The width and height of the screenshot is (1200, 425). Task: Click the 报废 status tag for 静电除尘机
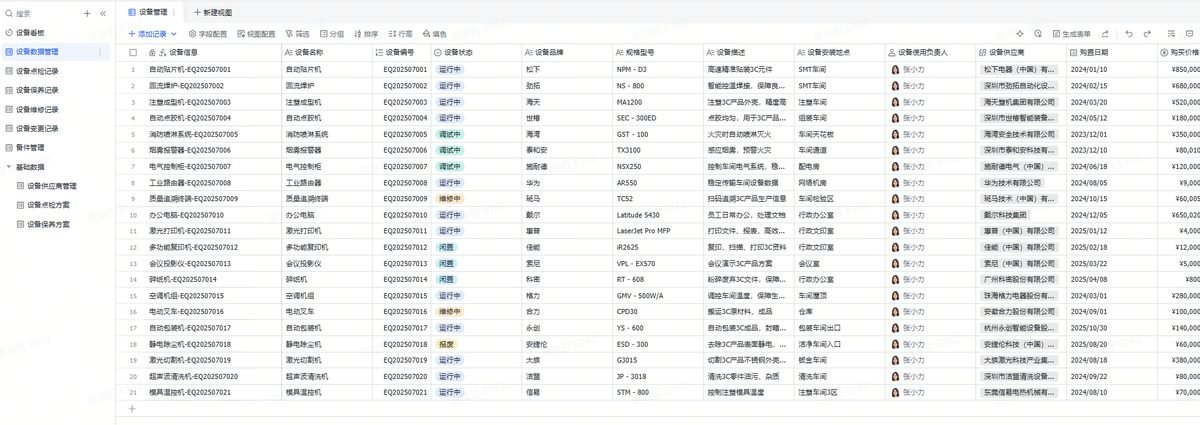pos(446,343)
